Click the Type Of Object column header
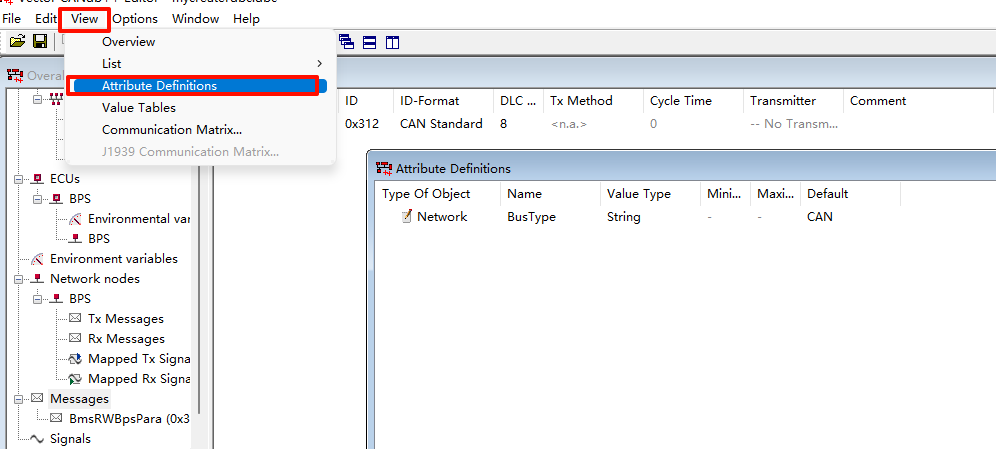The width and height of the screenshot is (996, 449). coord(438,194)
